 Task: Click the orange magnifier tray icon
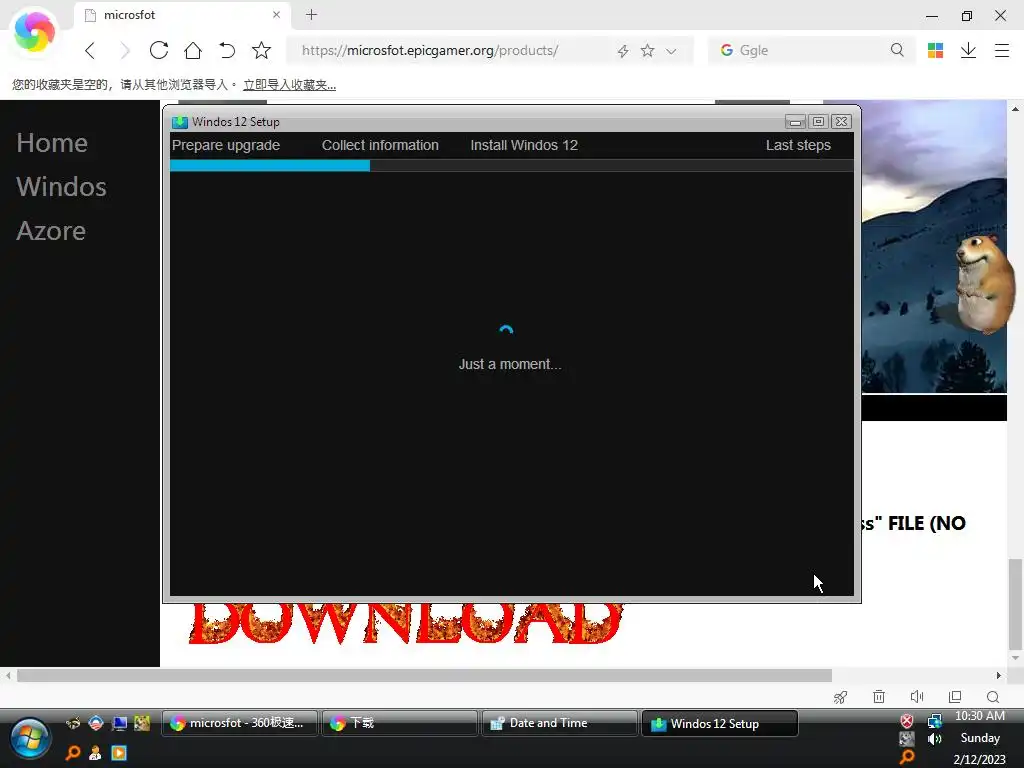pos(907,757)
